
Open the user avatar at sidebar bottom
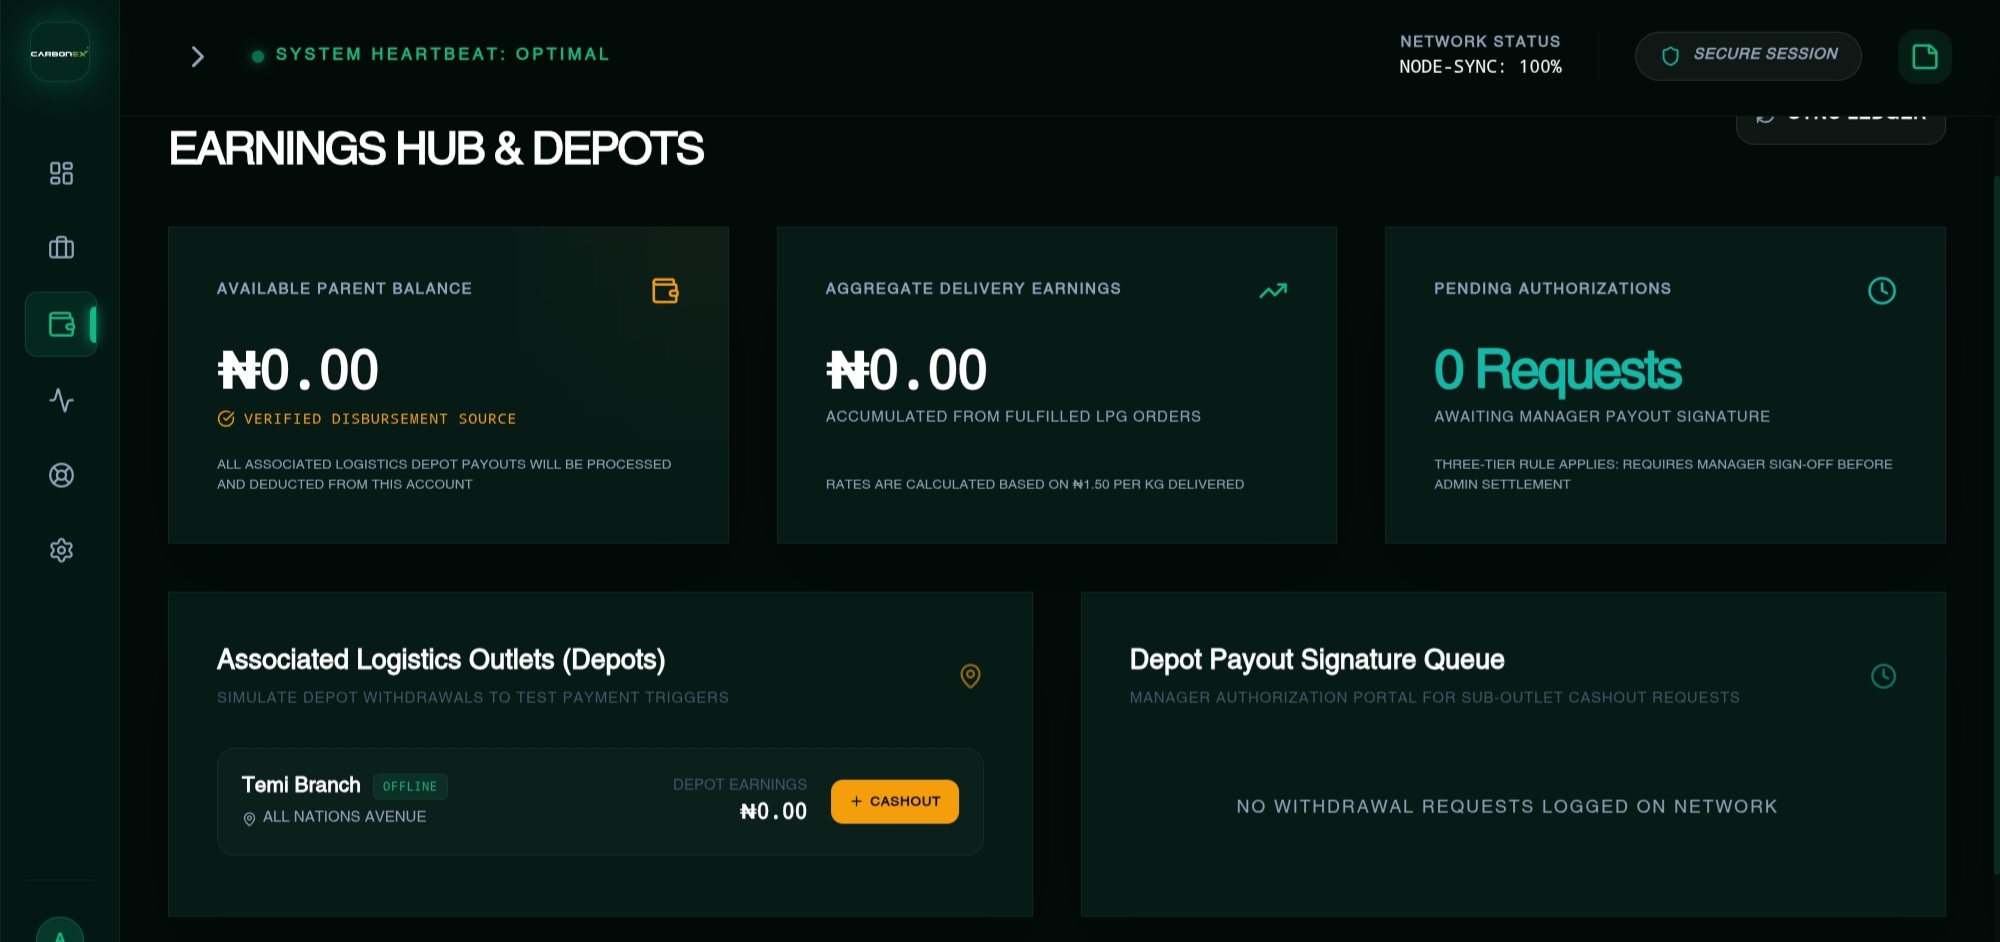[x=60, y=930]
